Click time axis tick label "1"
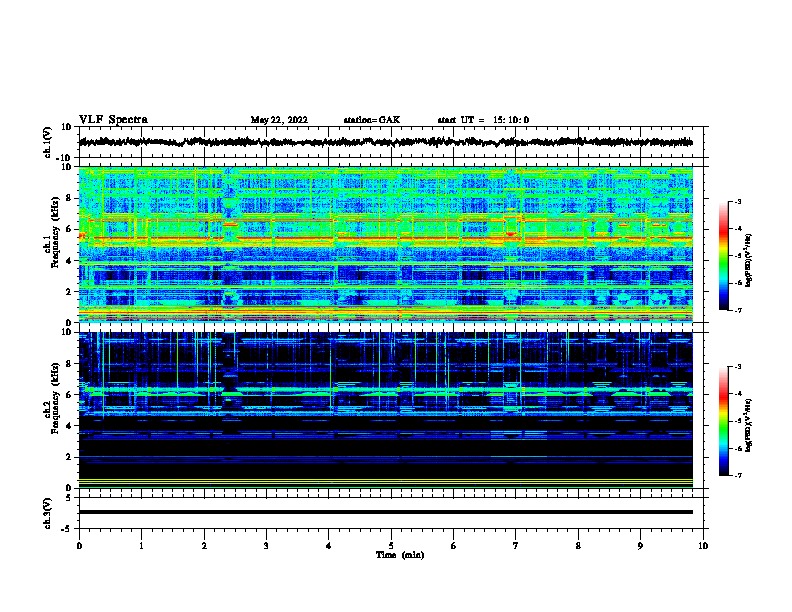Screen dimensions: 792x612 click(141, 545)
